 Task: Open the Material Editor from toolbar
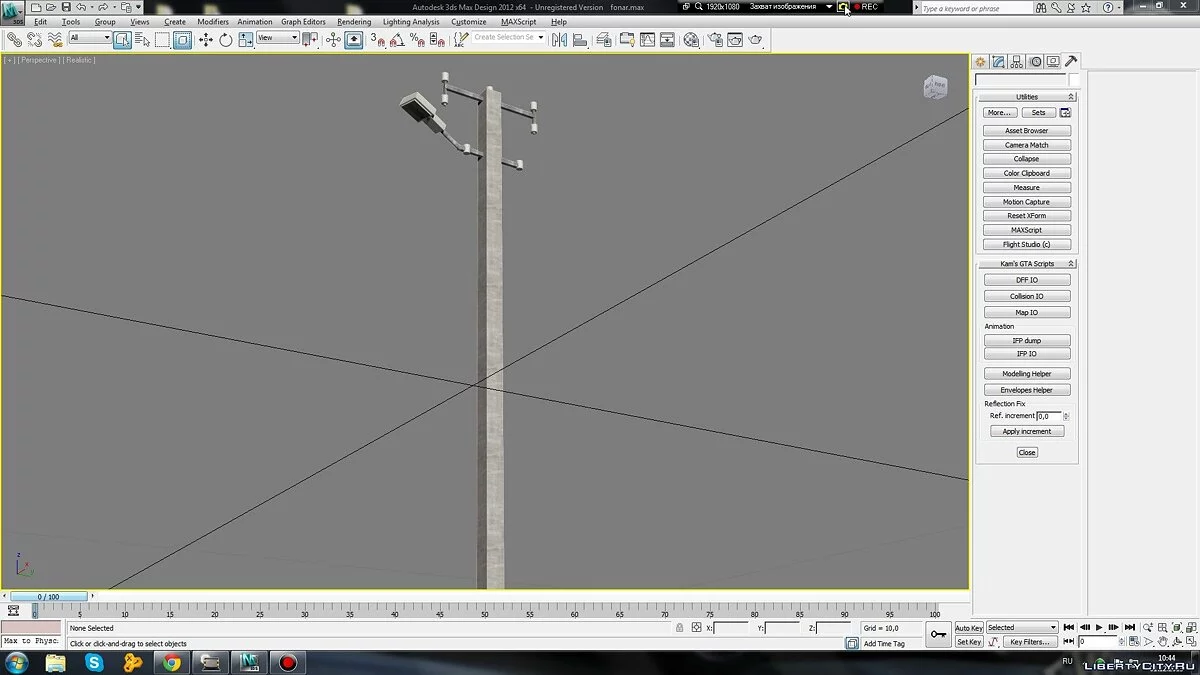click(690, 40)
